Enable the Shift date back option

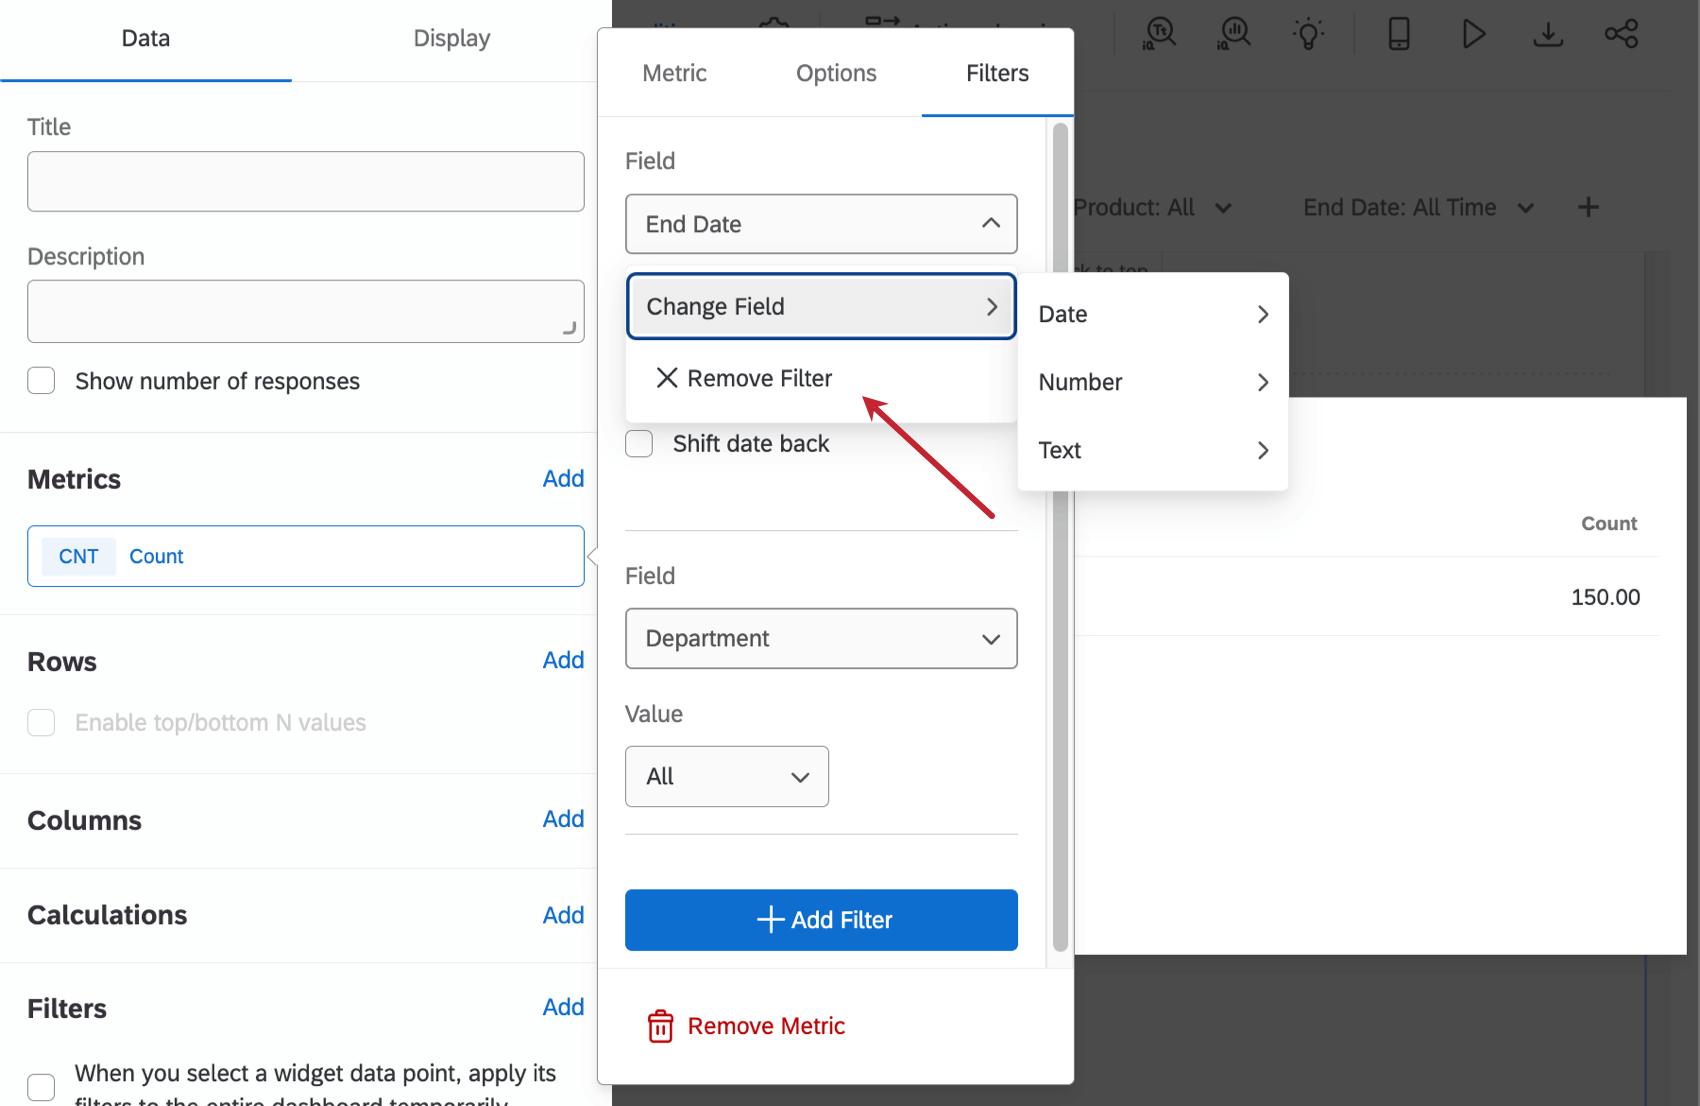click(639, 443)
